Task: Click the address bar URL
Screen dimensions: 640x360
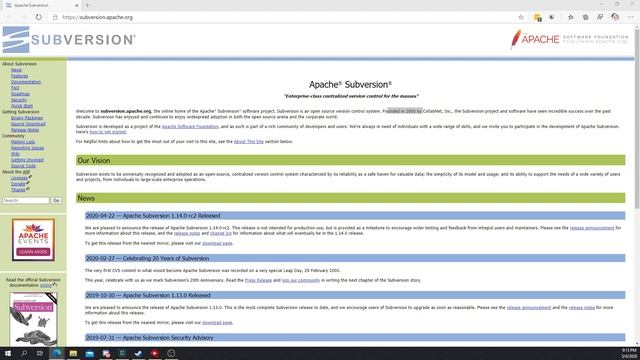Action: [98, 17]
